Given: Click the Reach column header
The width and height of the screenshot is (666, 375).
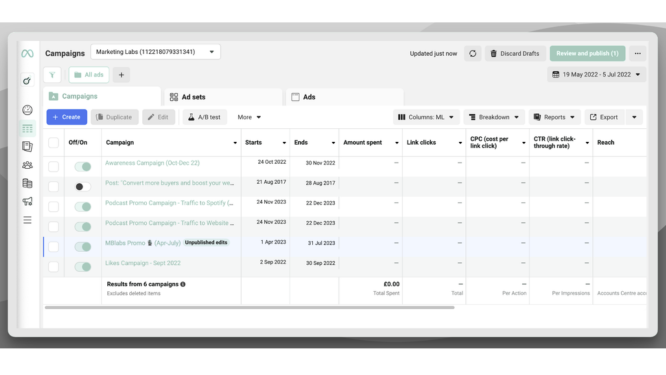Looking at the screenshot, I should pyautogui.click(x=606, y=142).
